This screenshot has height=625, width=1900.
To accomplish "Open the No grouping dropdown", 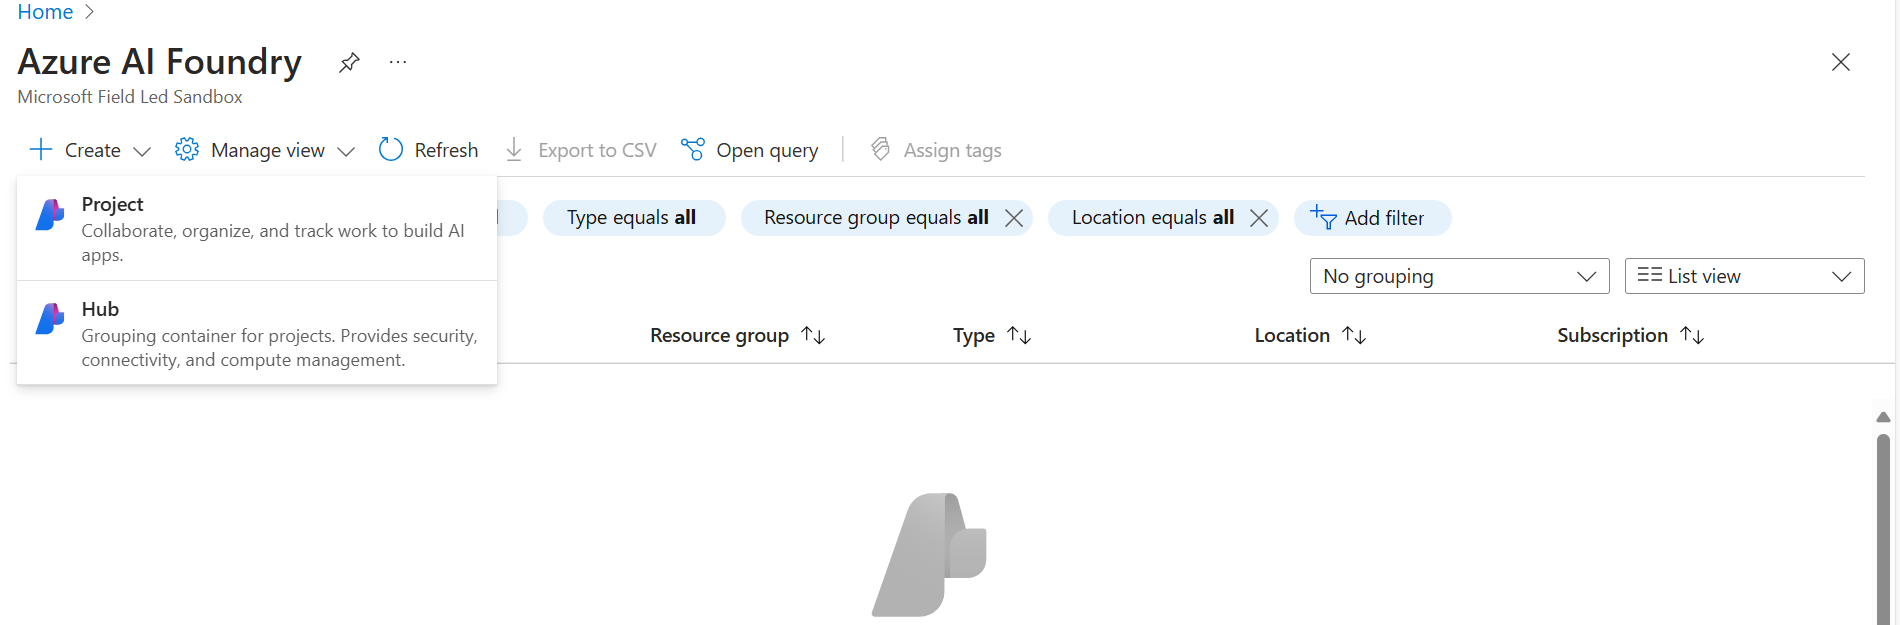I will point(1459,276).
